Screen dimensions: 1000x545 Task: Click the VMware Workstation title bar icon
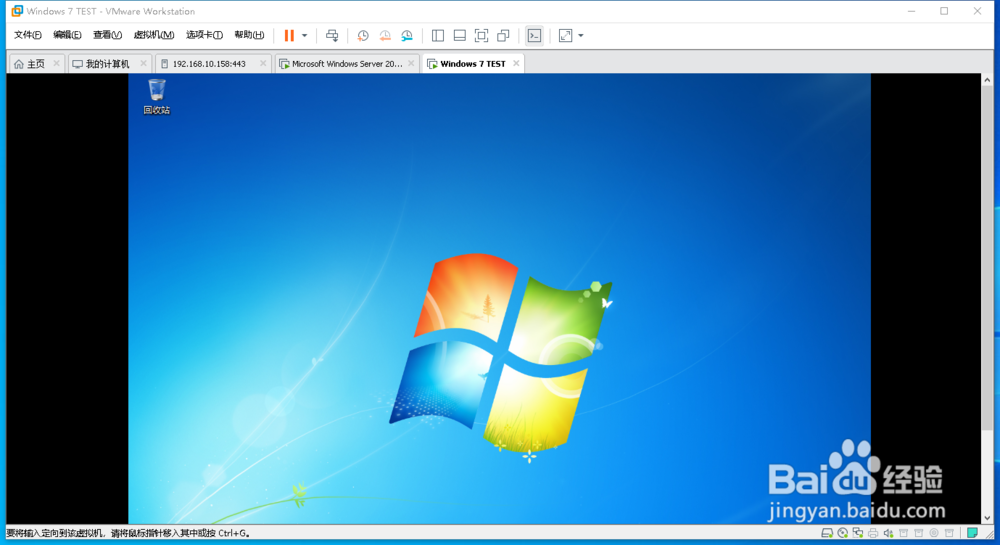[17, 11]
